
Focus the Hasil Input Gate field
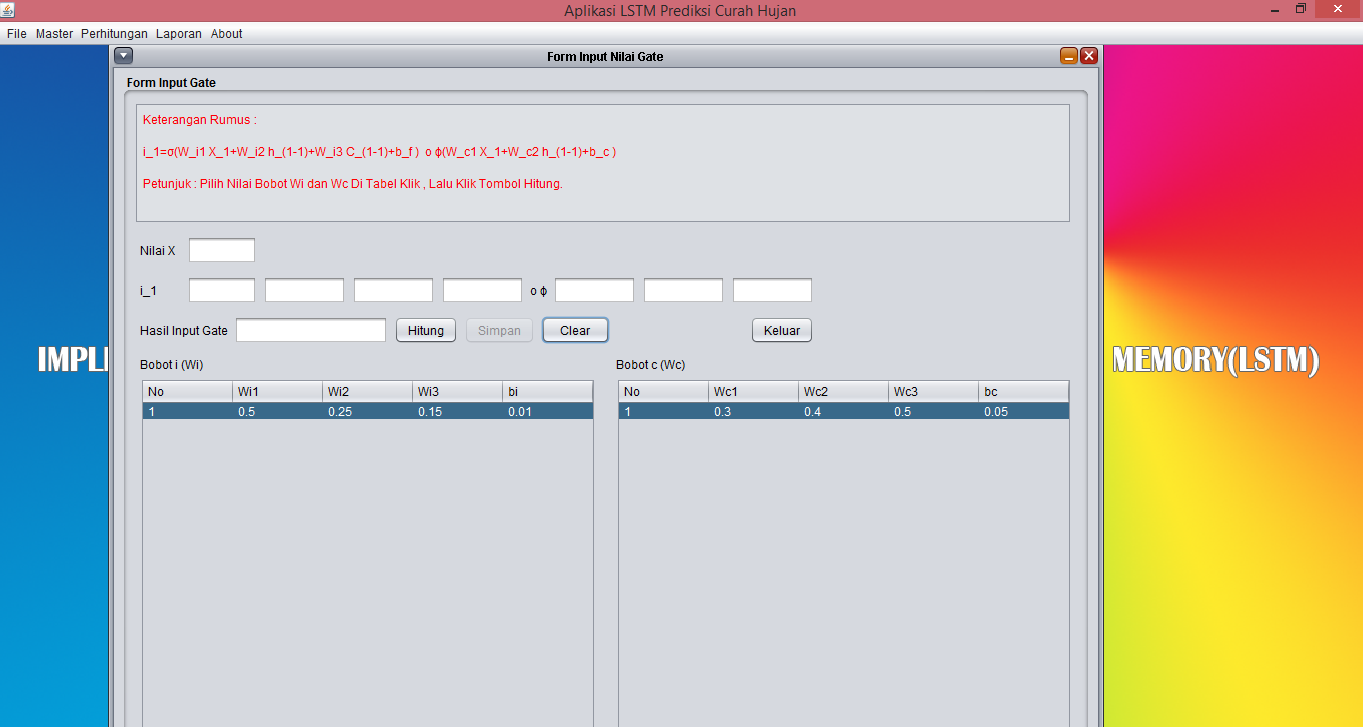(x=310, y=329)
